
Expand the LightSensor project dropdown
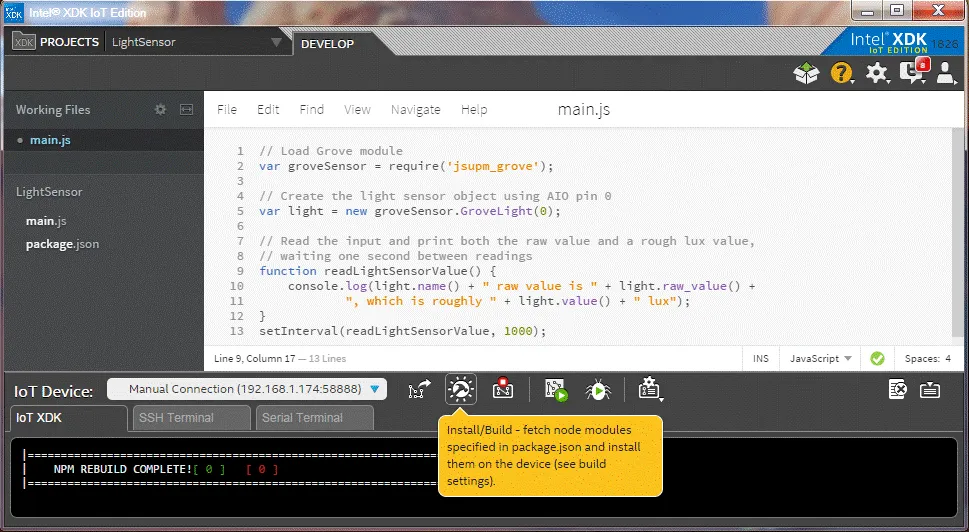[276, 42]
